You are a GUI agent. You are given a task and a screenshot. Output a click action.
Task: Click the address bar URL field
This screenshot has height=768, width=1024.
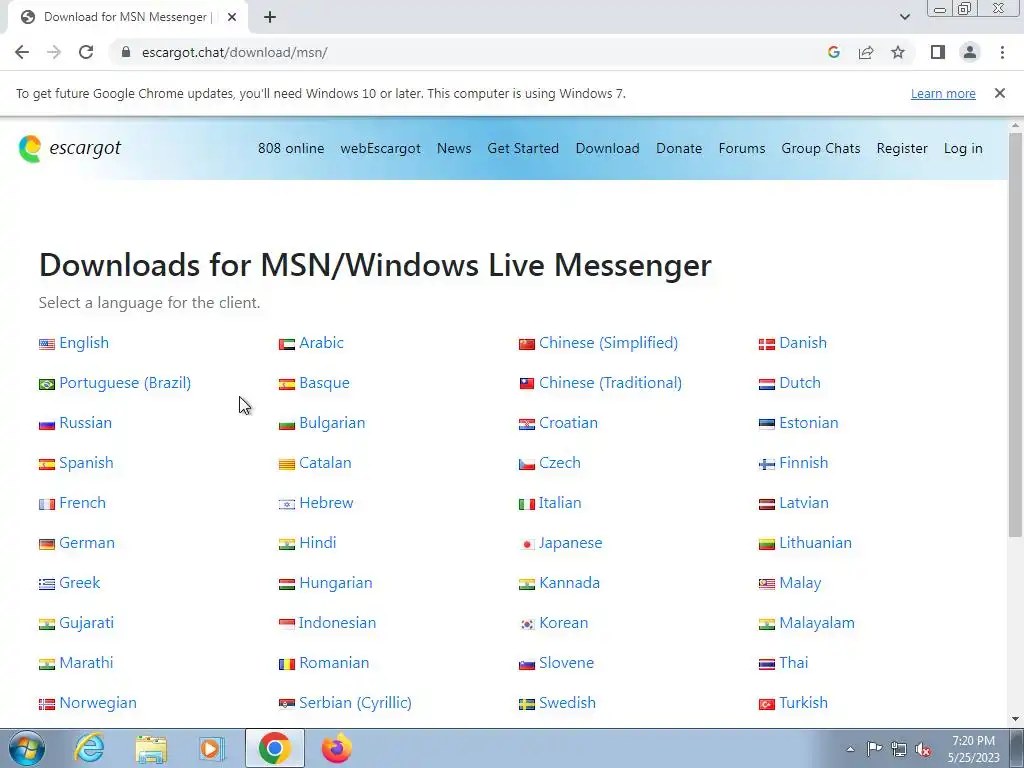pos(470,52)
